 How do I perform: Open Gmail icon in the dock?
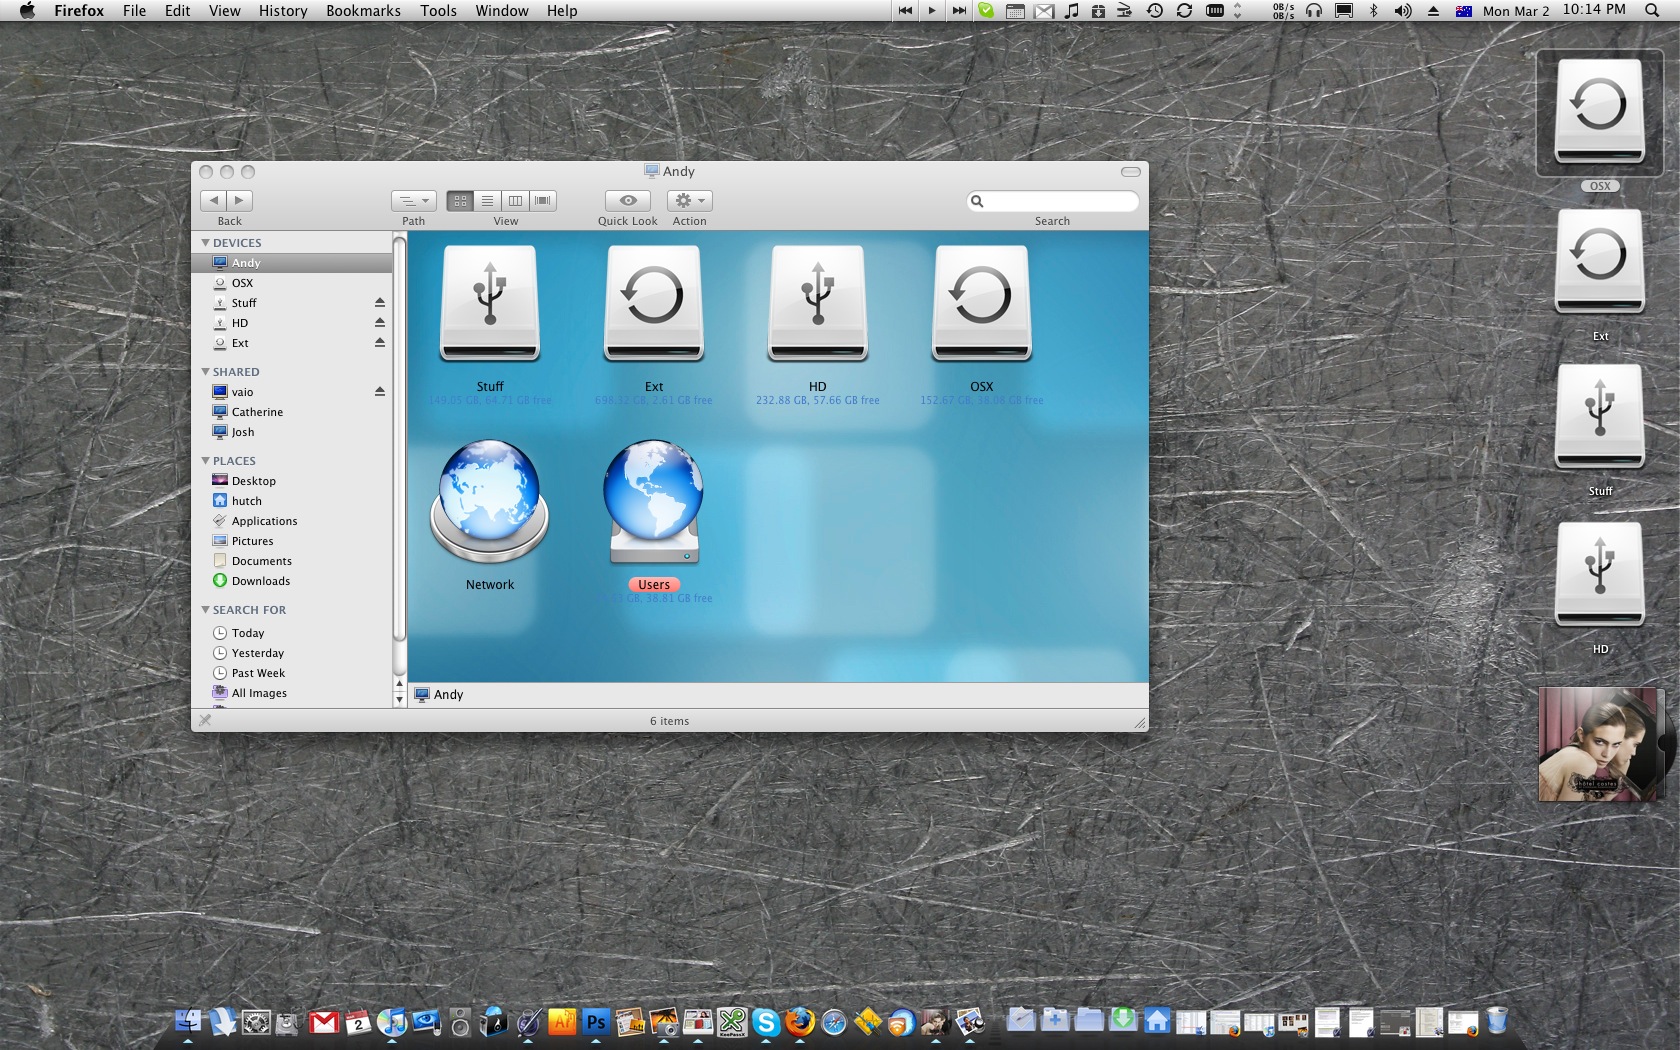[324, 1022]
